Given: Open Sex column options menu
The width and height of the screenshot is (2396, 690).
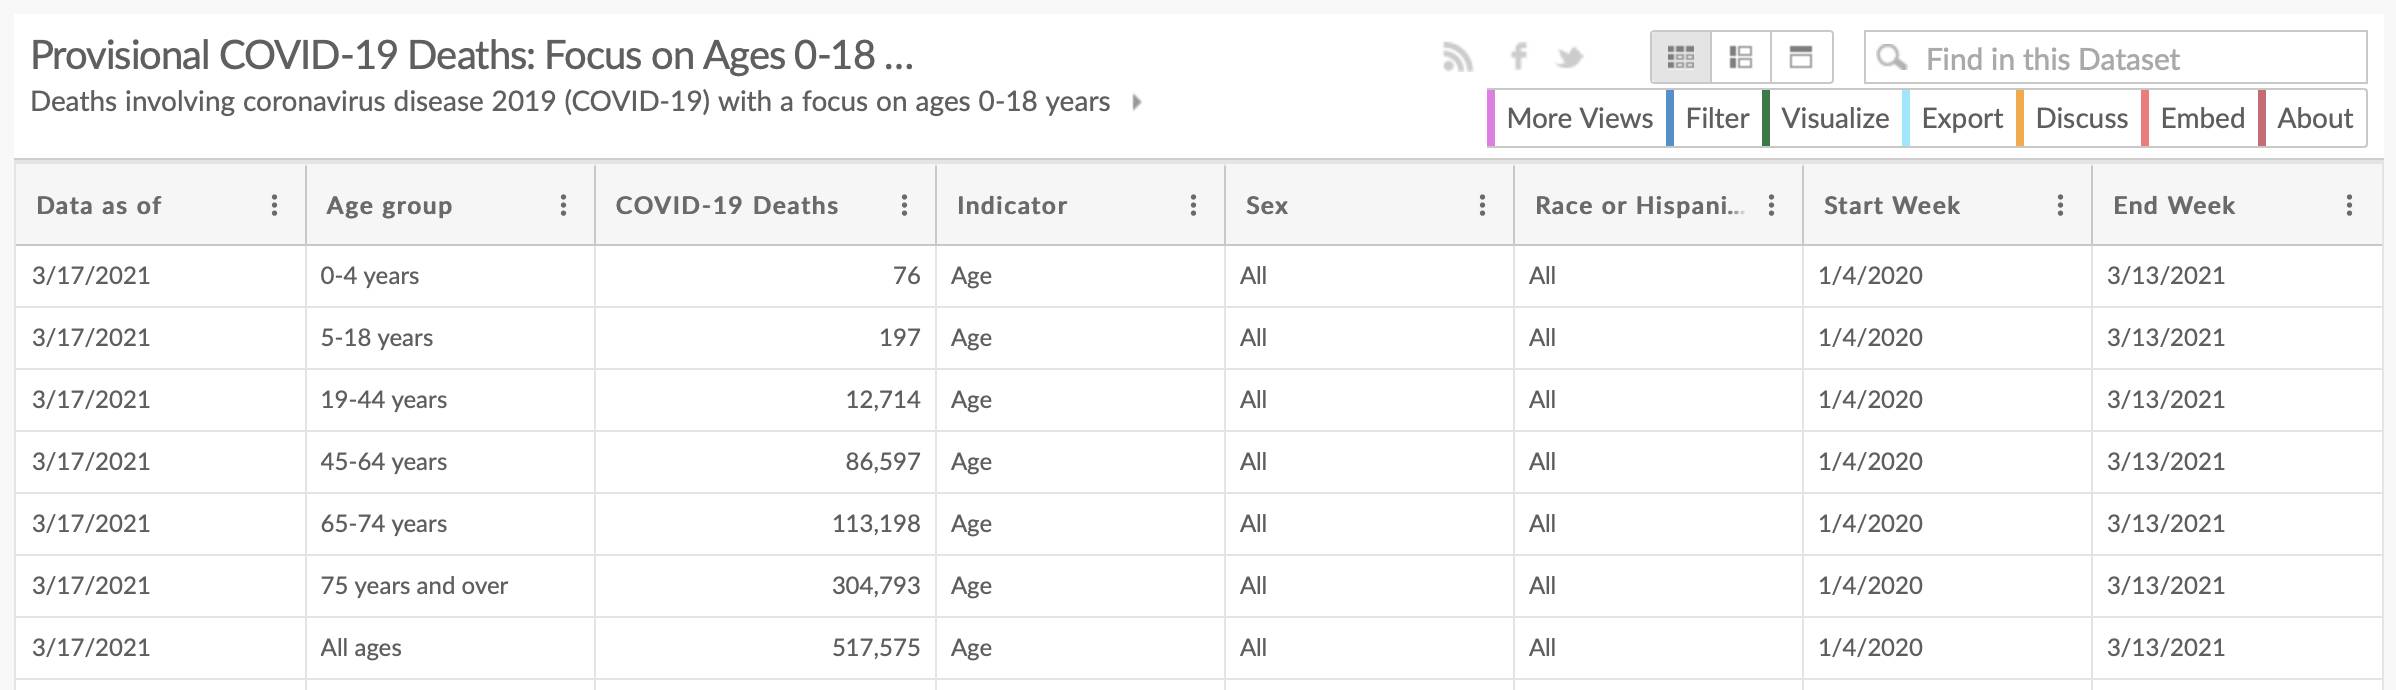Looking at the screenshot, I should pyautogui.click(x=1482, y=205).
